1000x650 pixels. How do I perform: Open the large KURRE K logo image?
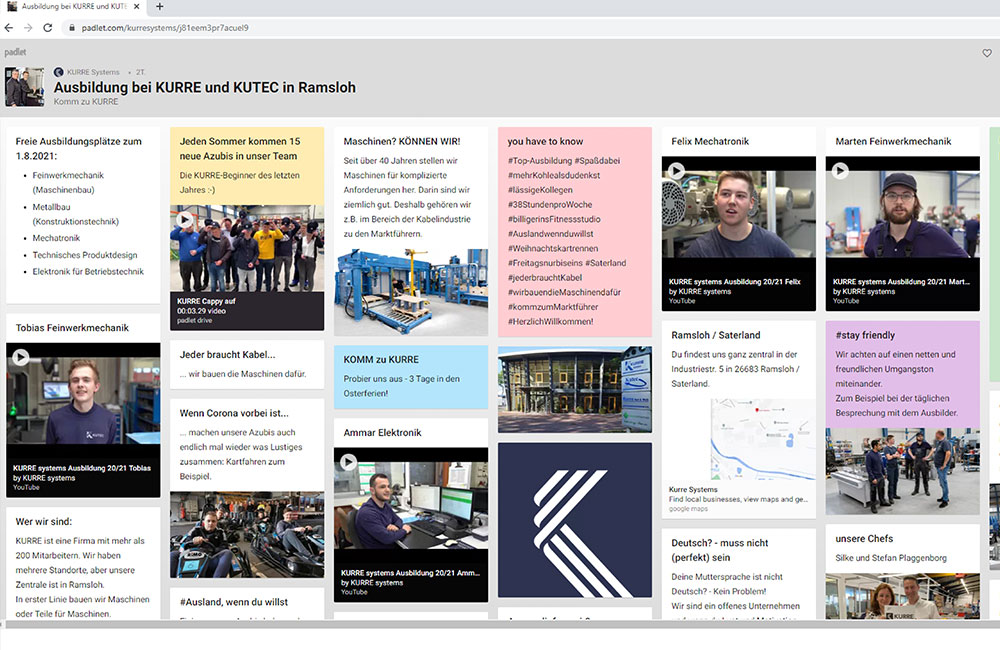click(575, 520)
